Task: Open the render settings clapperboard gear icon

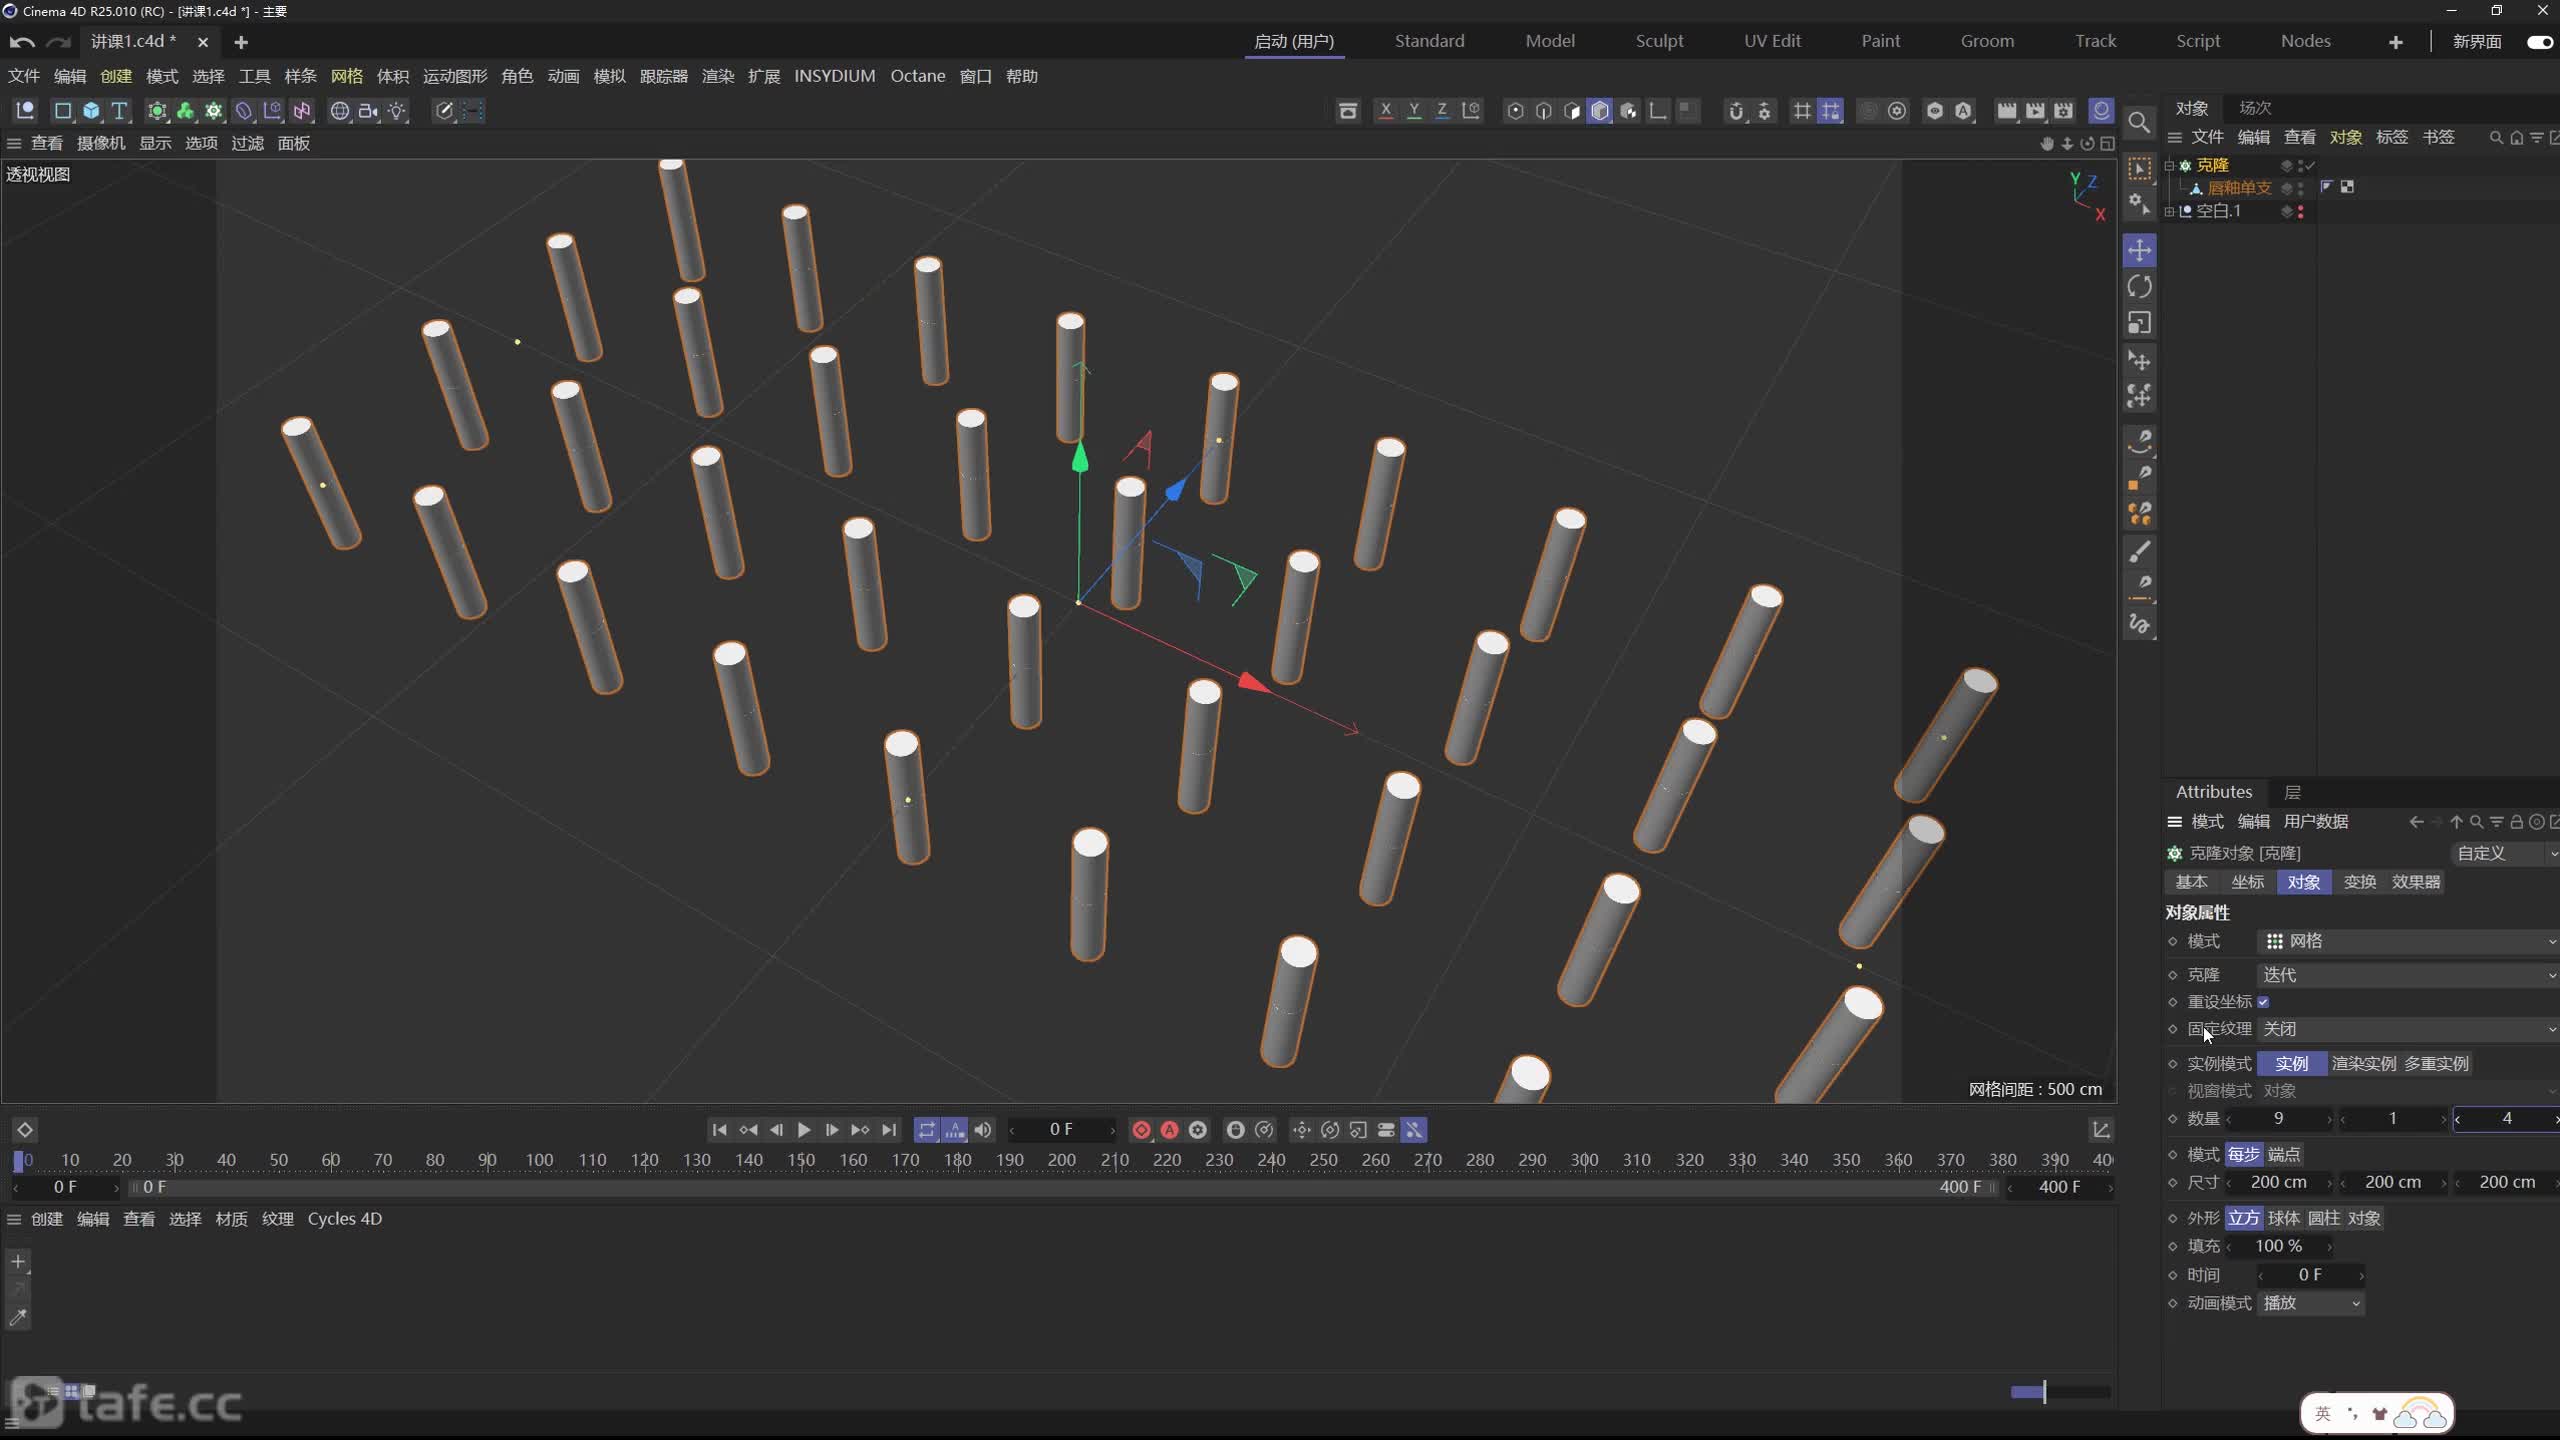Action: (x=2063, y=110)
